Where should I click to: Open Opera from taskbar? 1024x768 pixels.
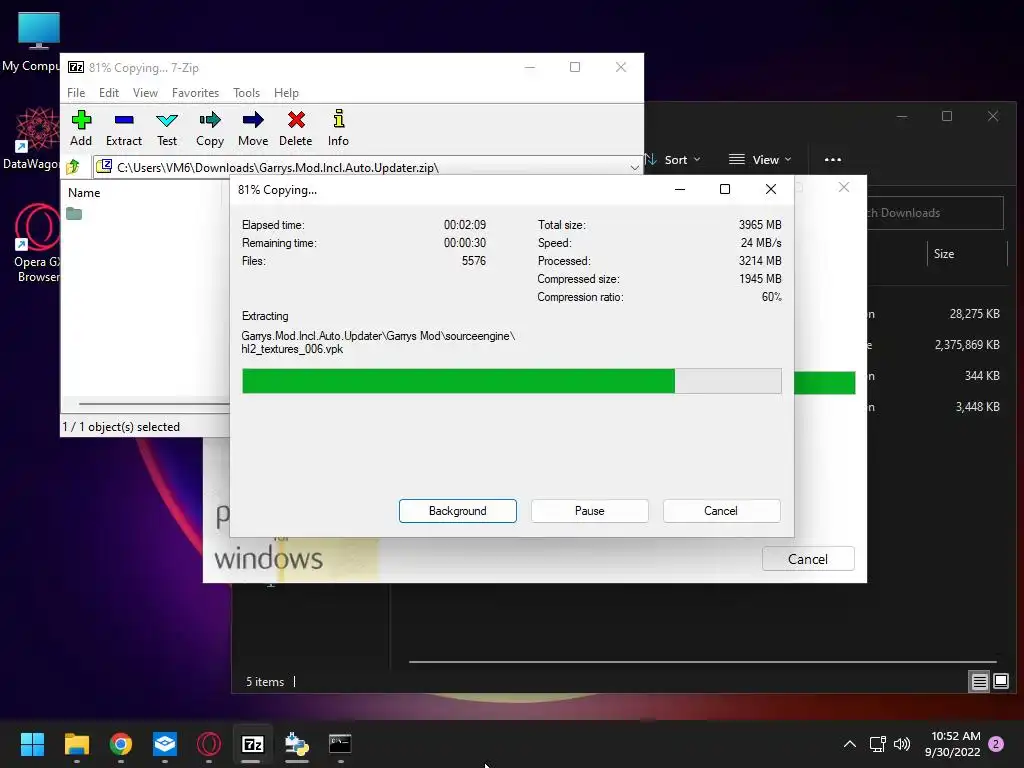pos(209,744)
